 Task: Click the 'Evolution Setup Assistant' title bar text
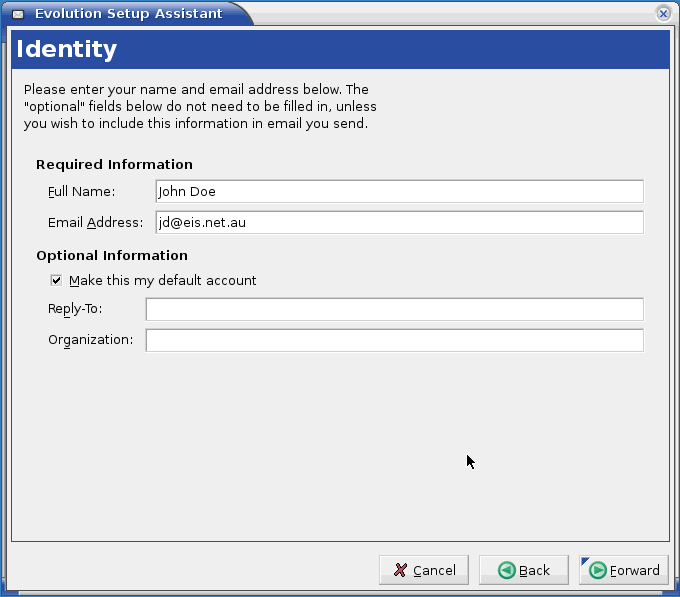coord(128,14)
